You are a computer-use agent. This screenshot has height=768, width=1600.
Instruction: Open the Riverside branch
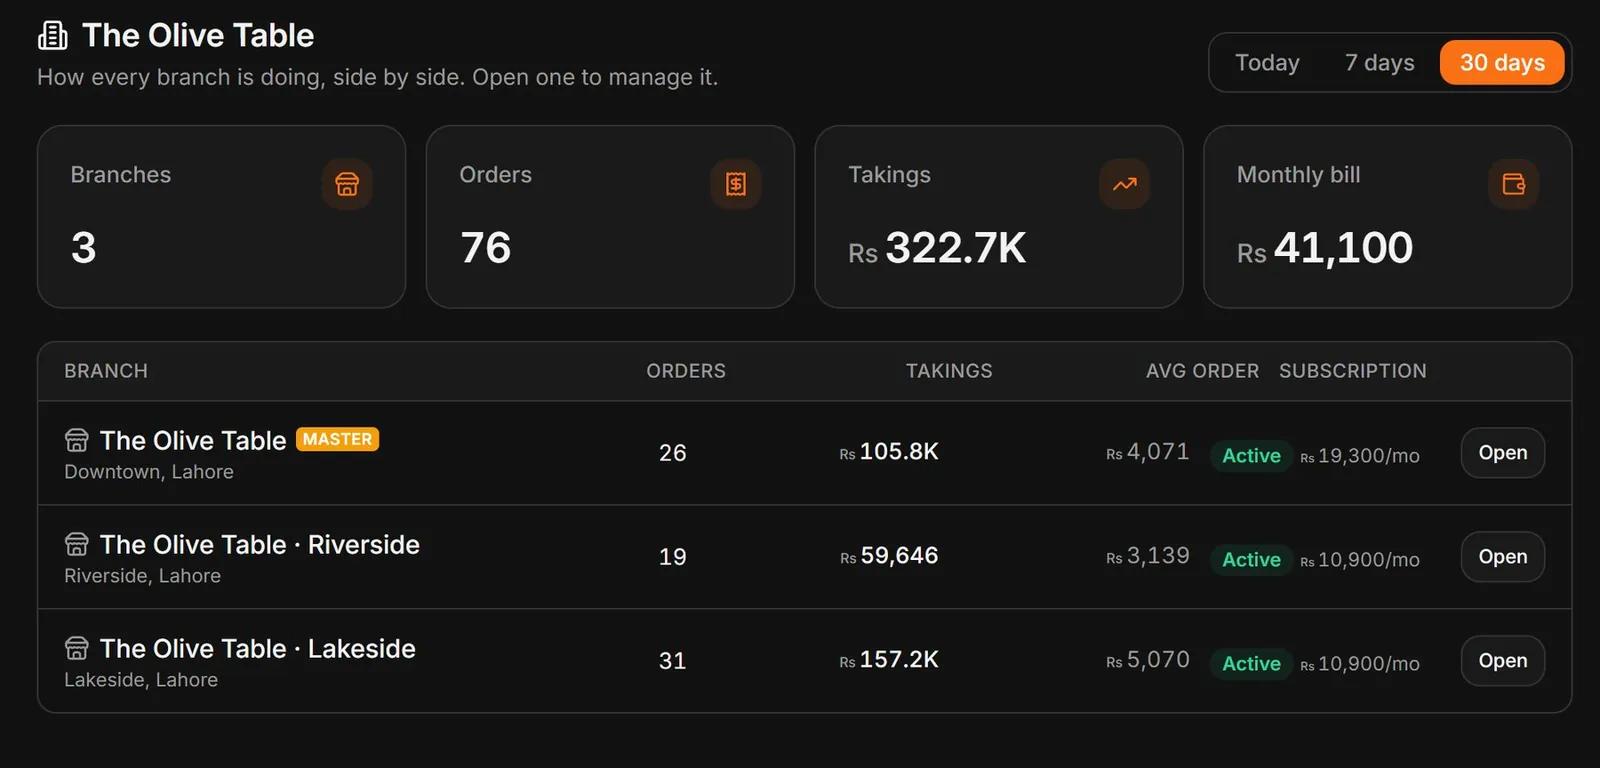(x=1503, y=557)
